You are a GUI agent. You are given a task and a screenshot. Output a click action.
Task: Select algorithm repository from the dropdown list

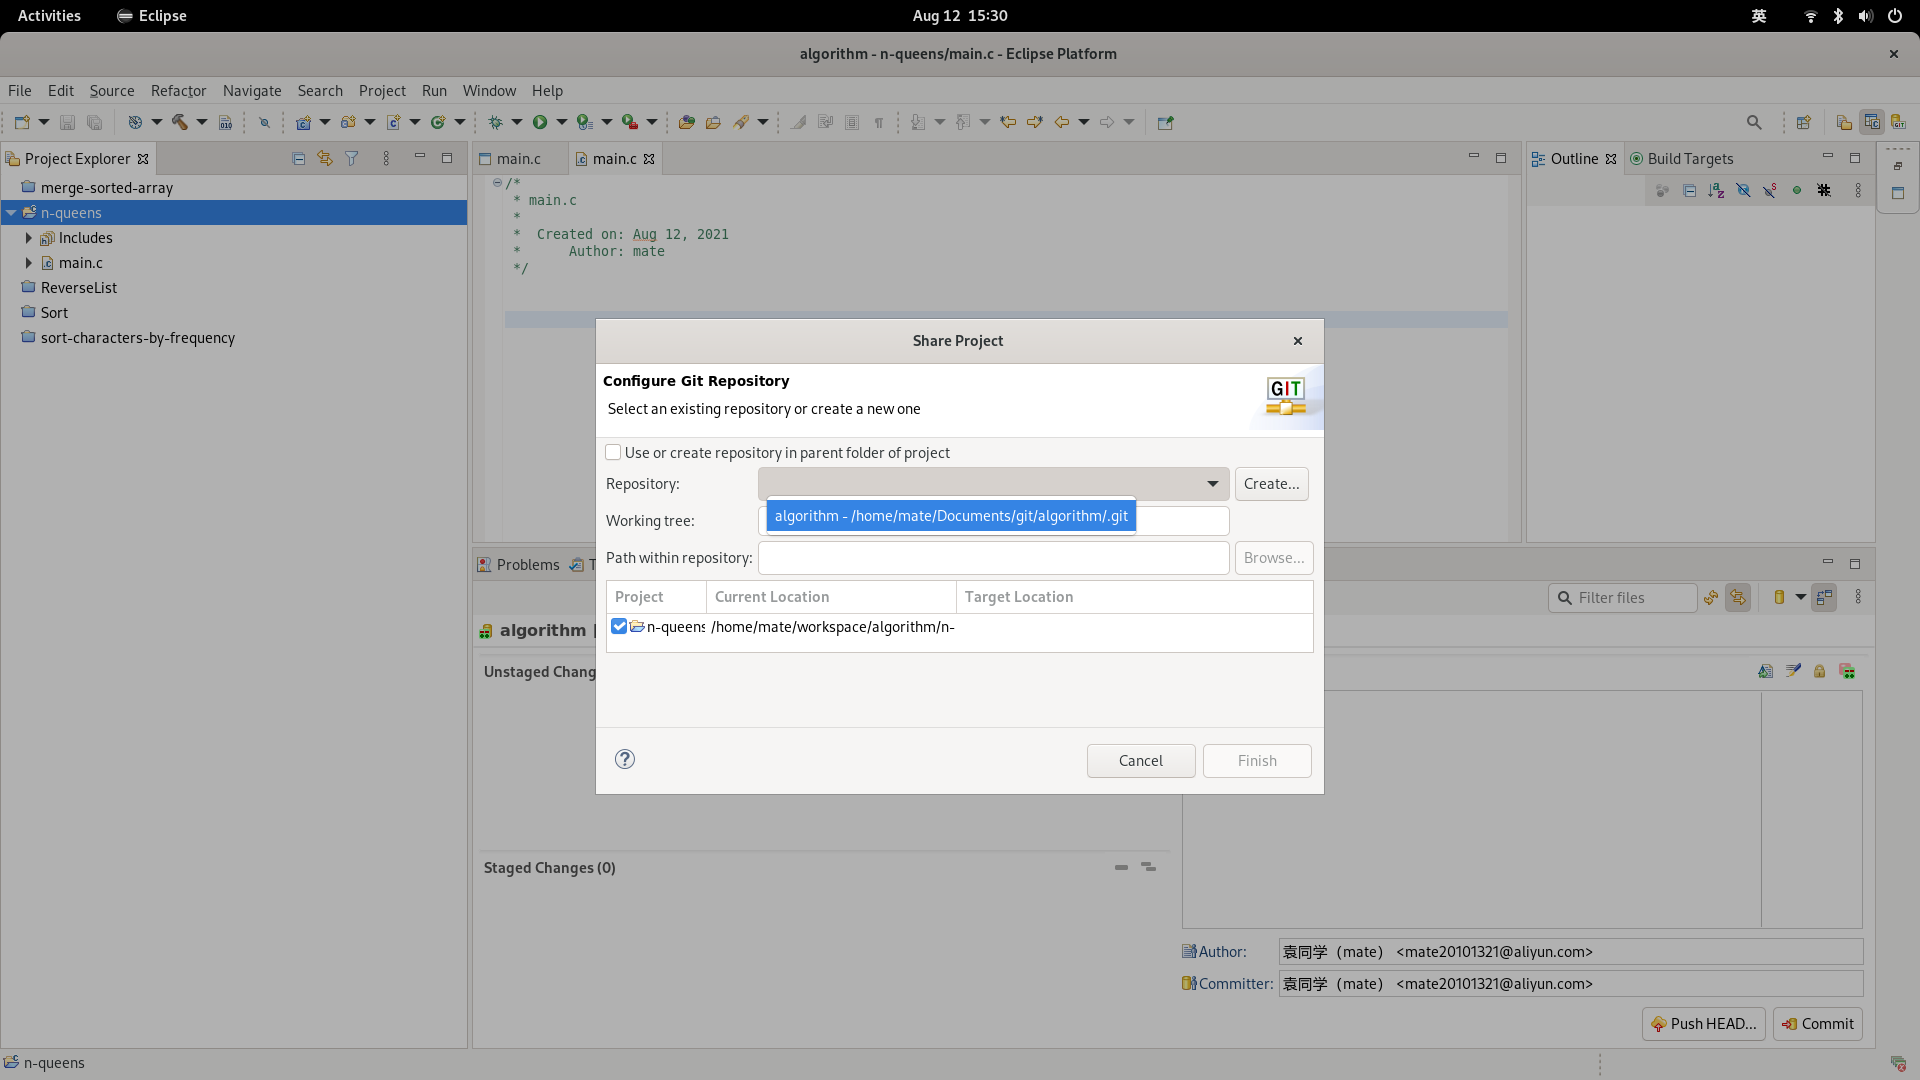click(x=951, y=516)
